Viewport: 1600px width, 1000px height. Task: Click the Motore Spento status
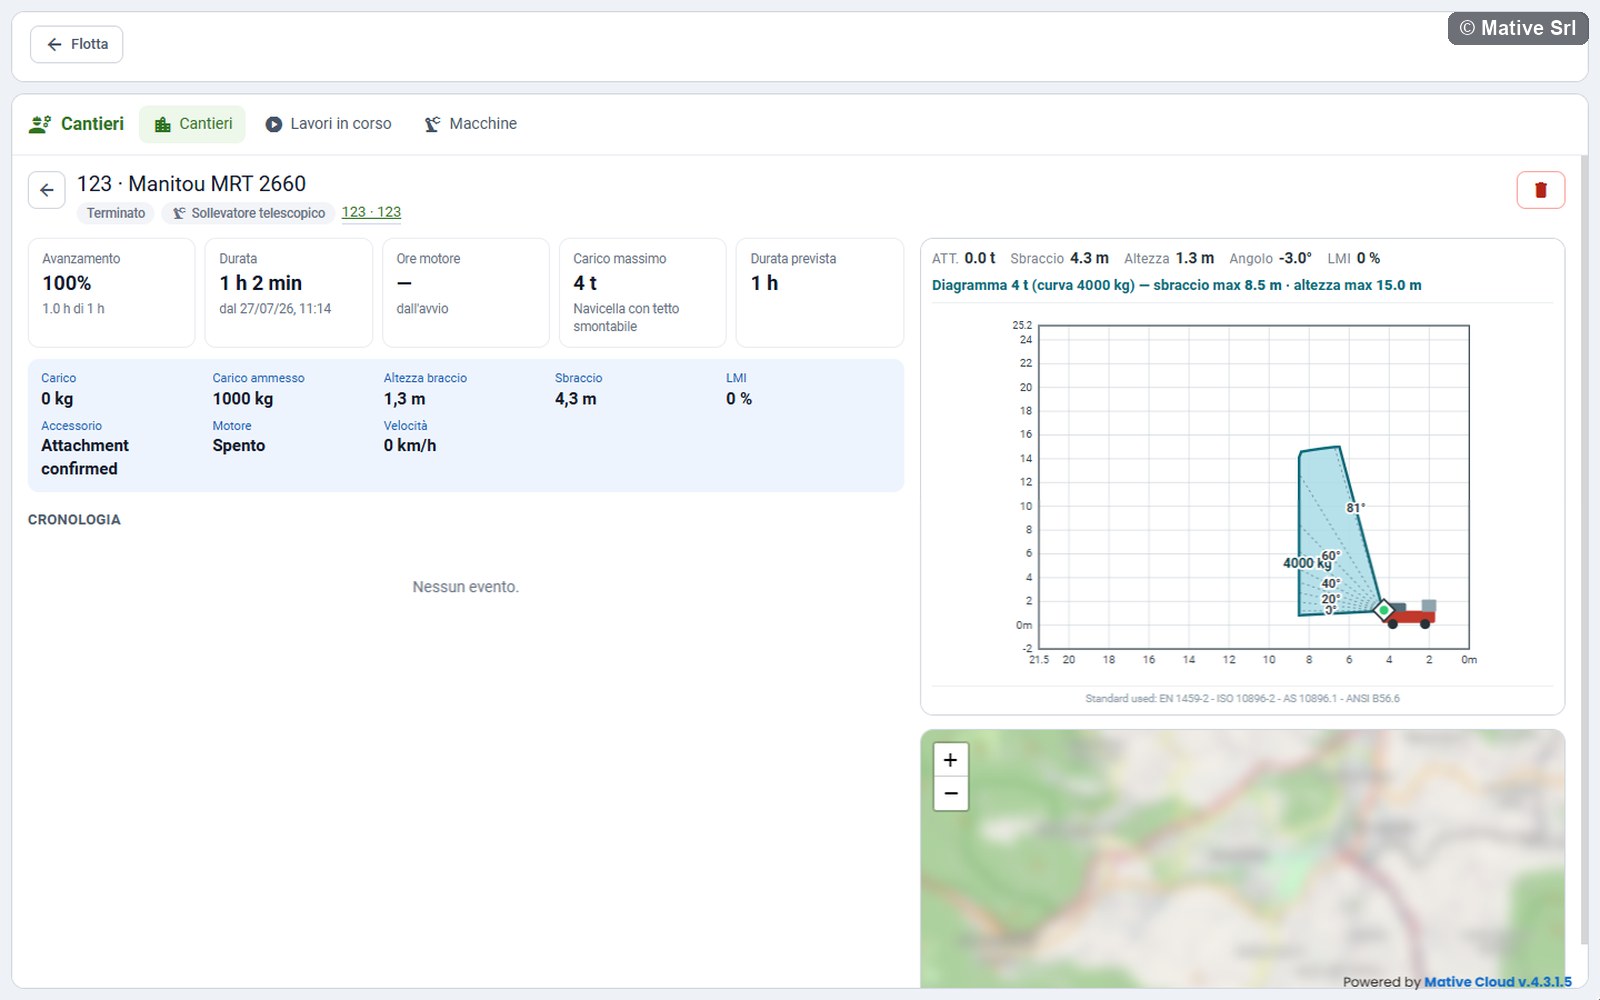point(239,445)
